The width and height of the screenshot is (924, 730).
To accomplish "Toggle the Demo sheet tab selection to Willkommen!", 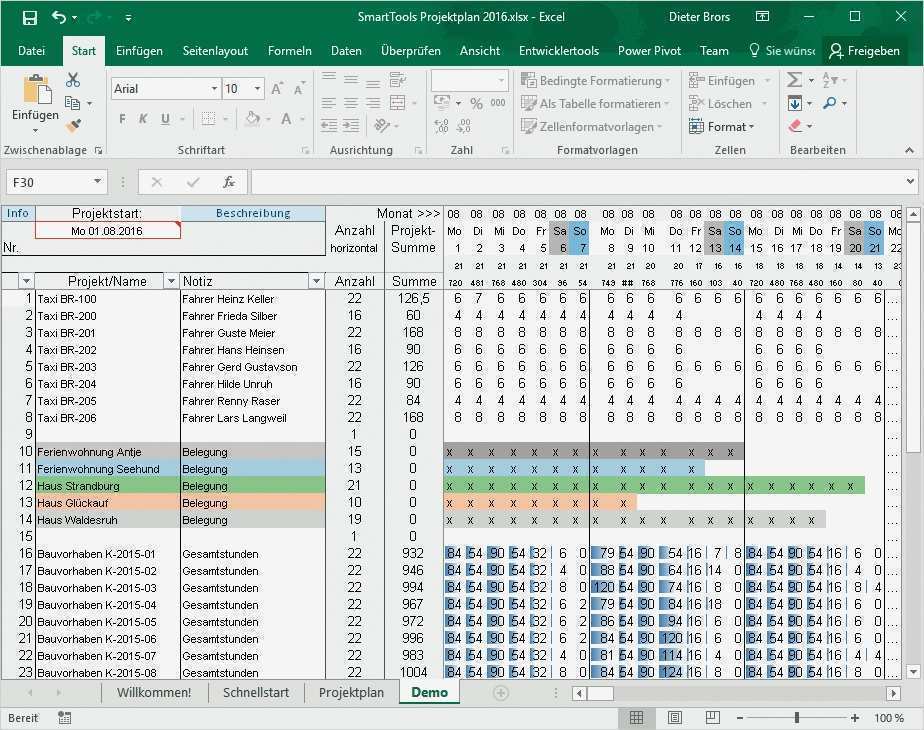I will (x=154, y=691).
